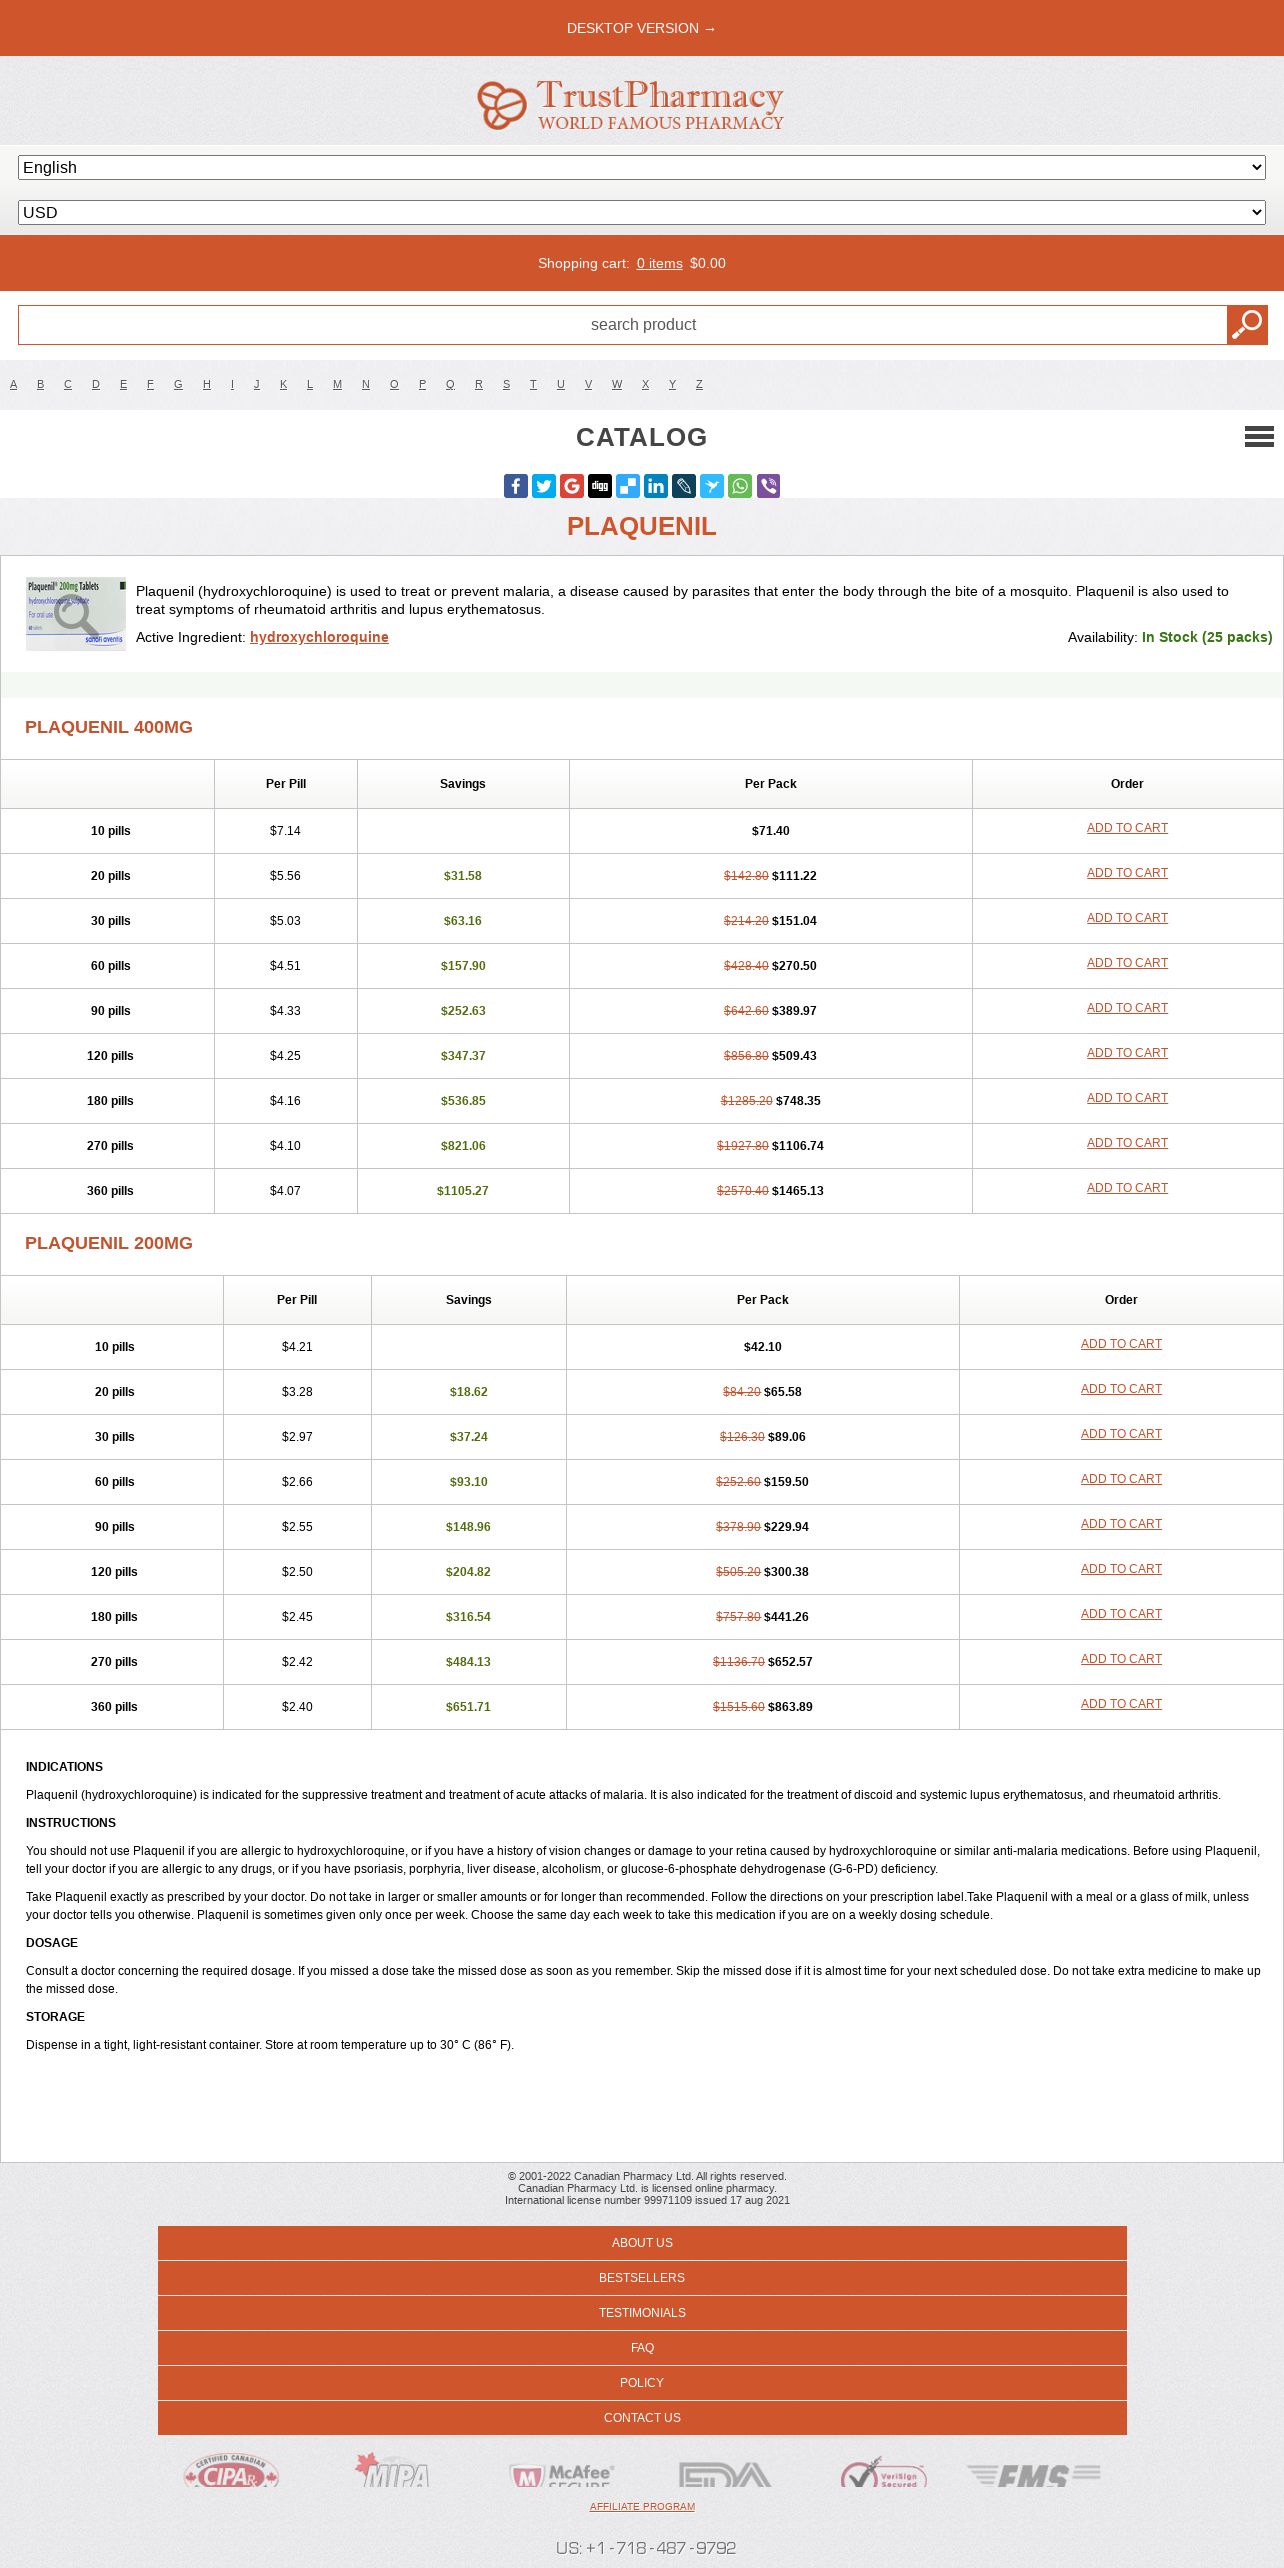Add 360 pills of 400mg to cart

pos(1127,1188)
